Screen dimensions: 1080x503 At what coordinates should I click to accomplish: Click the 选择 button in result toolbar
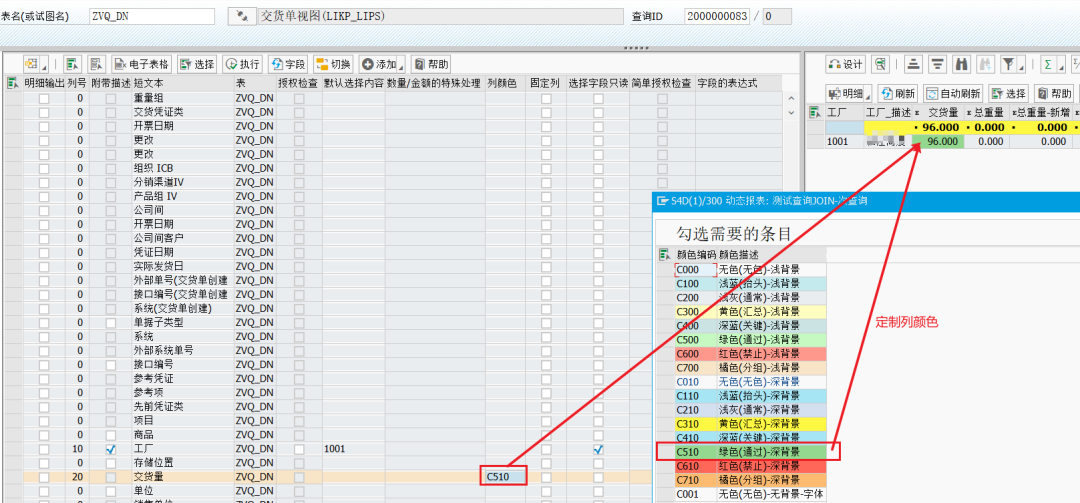[x=1009, y=93]
